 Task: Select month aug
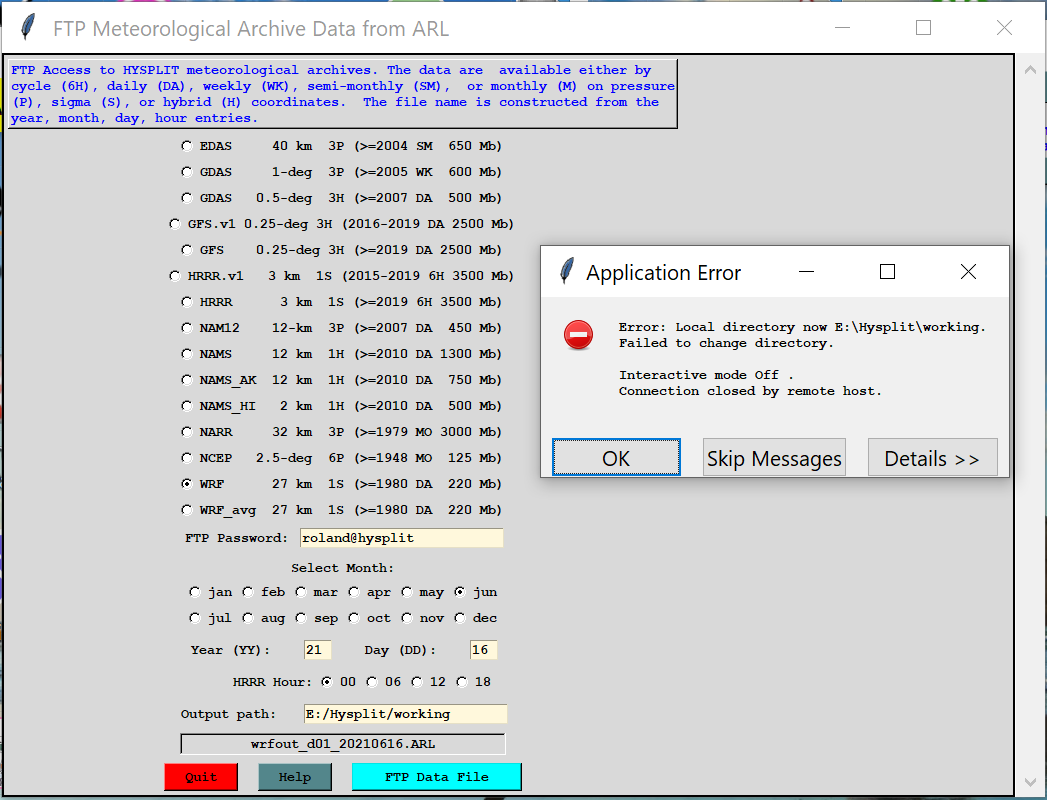point(248,618)
